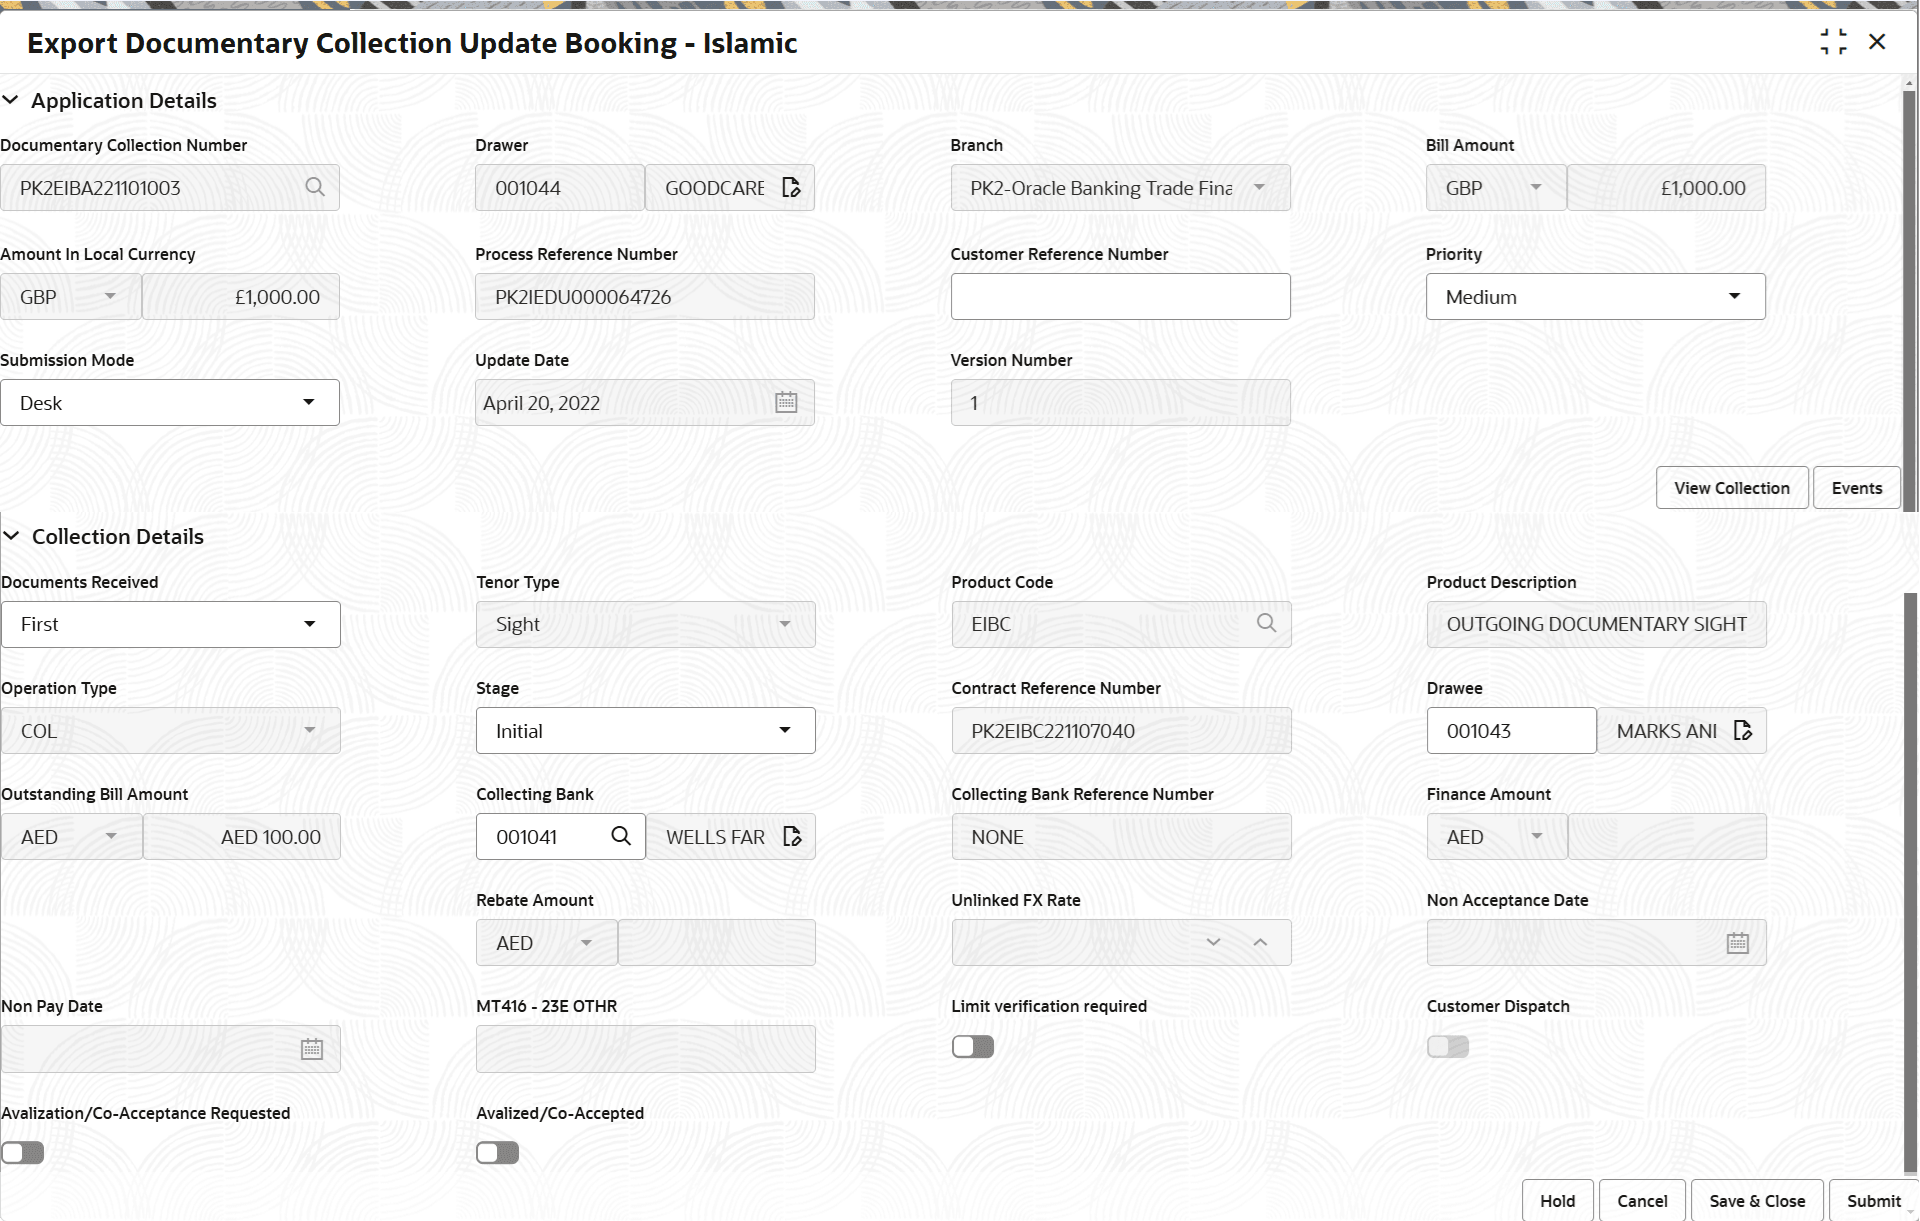The width and height of the screenshot is (1920, 1221).
Task: Click the restore window size icon
Action: click(1835, 42)
